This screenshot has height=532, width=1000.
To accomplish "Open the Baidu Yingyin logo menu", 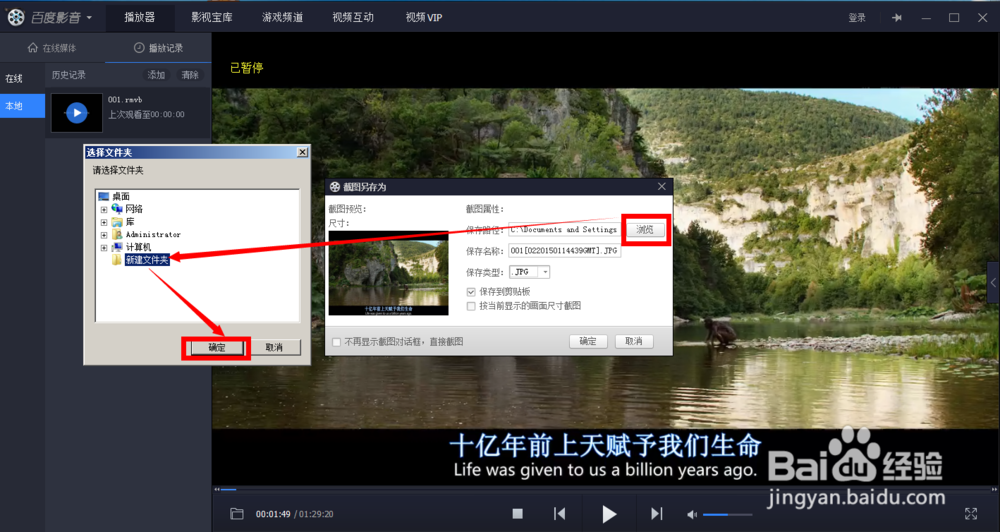I will (x=49, y=17).
